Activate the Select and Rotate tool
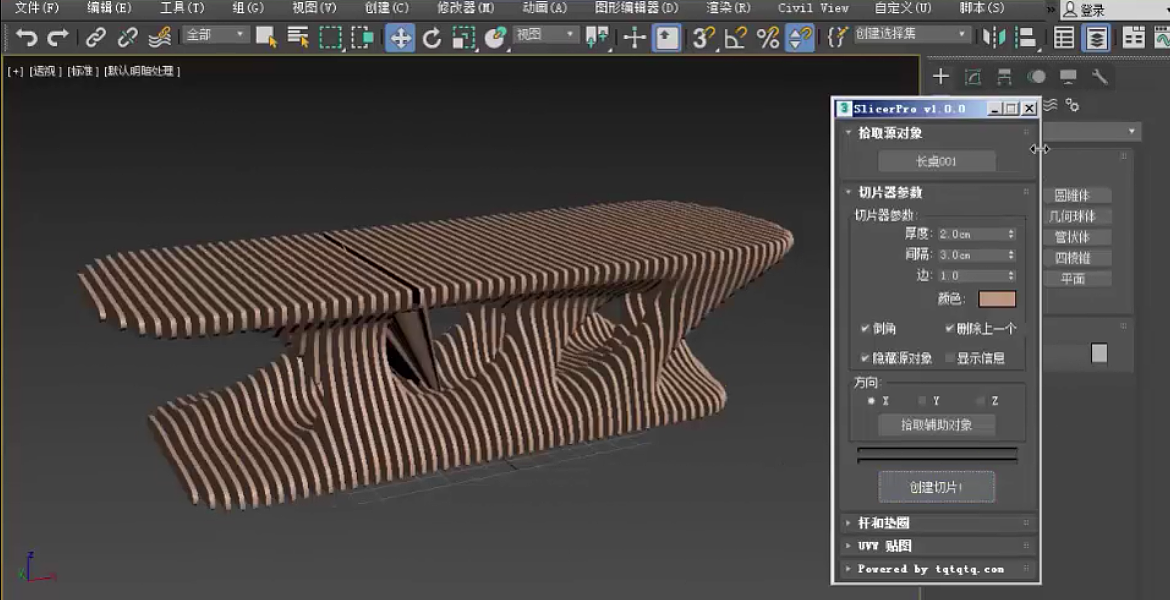The image size is (1170, 600). coord(432,38)
